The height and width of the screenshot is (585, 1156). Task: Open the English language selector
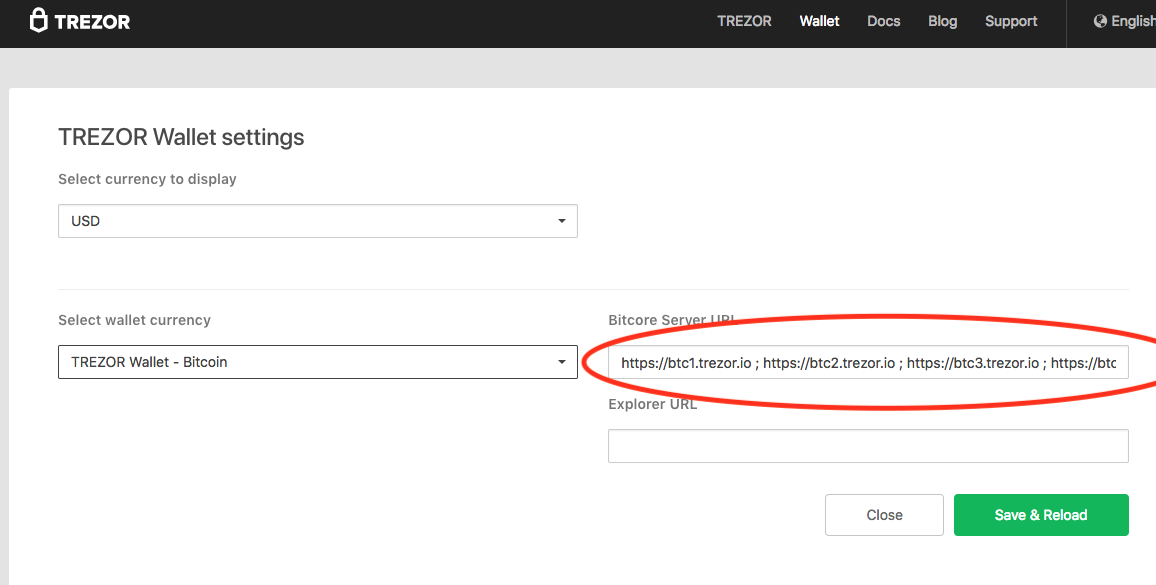tap(1132, 21)
